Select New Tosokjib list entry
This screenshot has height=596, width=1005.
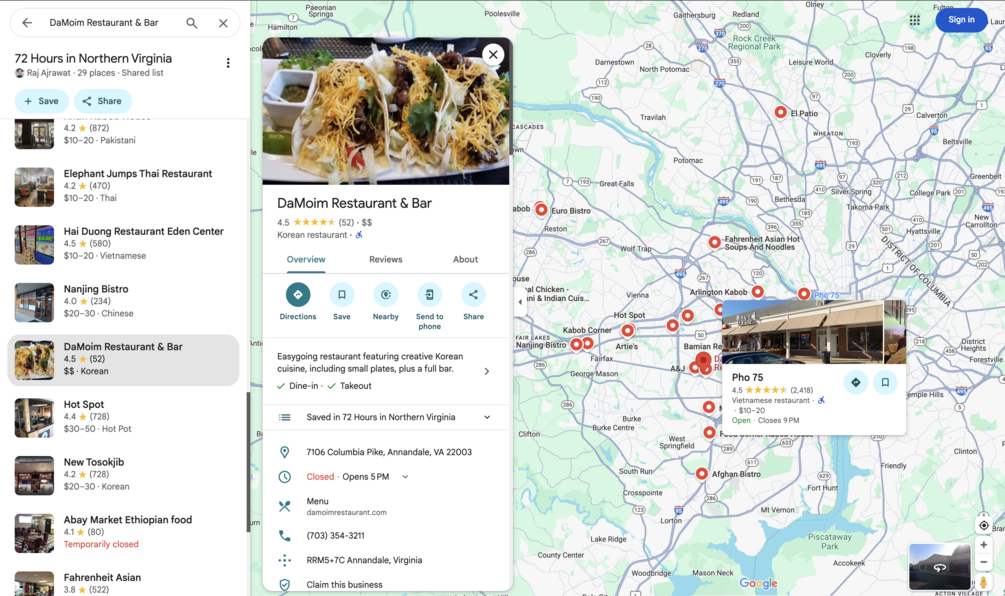pos(123,475)
